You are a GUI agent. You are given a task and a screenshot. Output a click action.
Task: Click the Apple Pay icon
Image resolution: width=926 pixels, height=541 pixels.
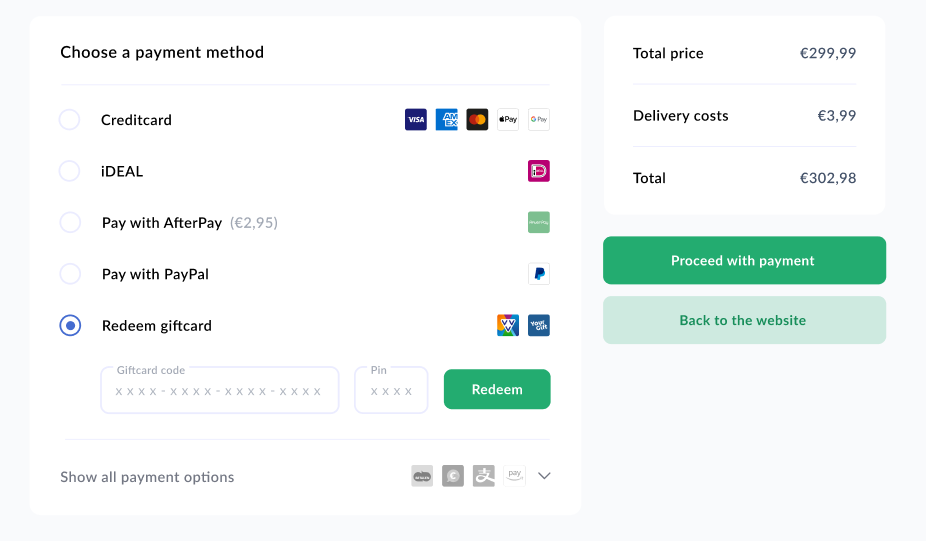[x=508, y=119]
